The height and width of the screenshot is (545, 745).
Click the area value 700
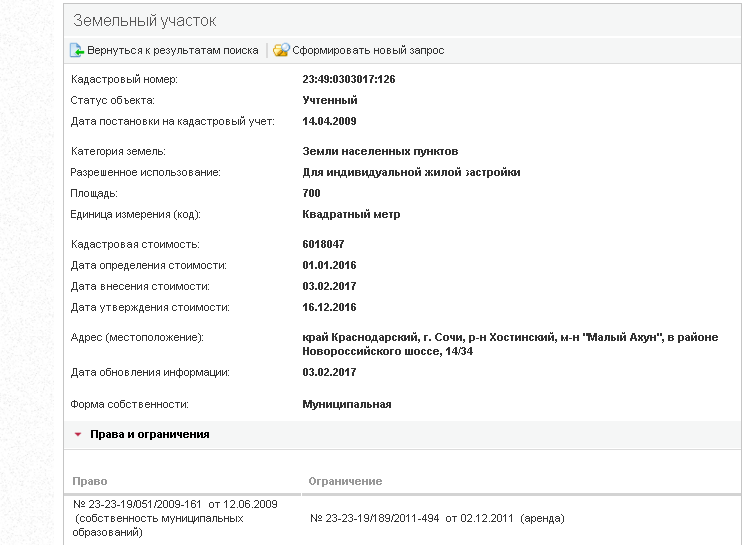311,193
